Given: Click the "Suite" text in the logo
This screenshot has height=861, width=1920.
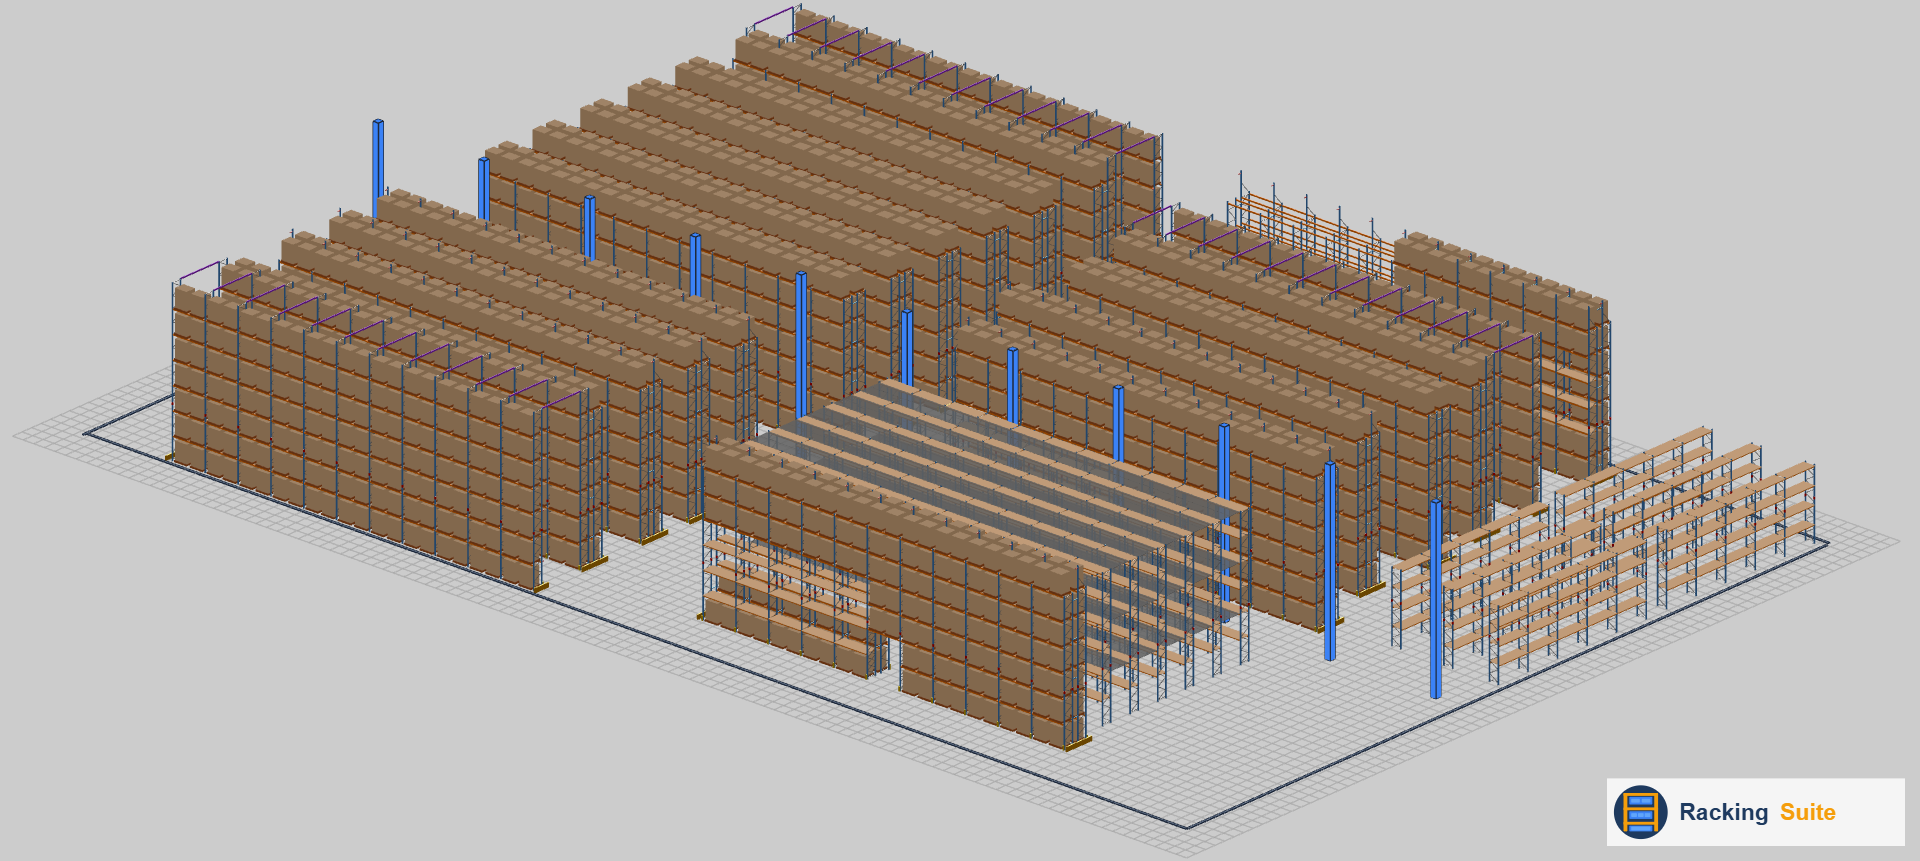Looking at the screenshot, I should coord(1807,812).
